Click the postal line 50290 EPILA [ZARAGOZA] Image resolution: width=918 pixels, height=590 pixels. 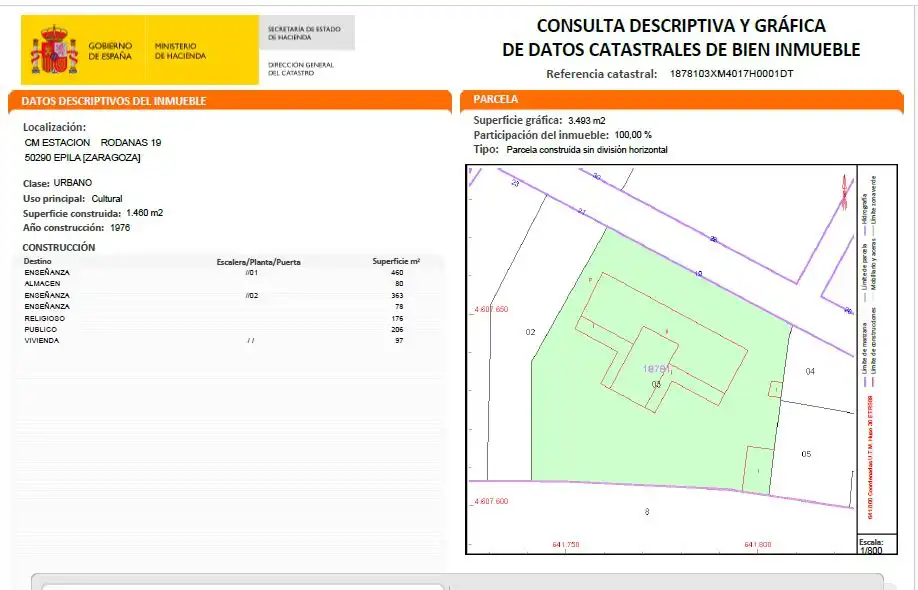coord(83,157)
